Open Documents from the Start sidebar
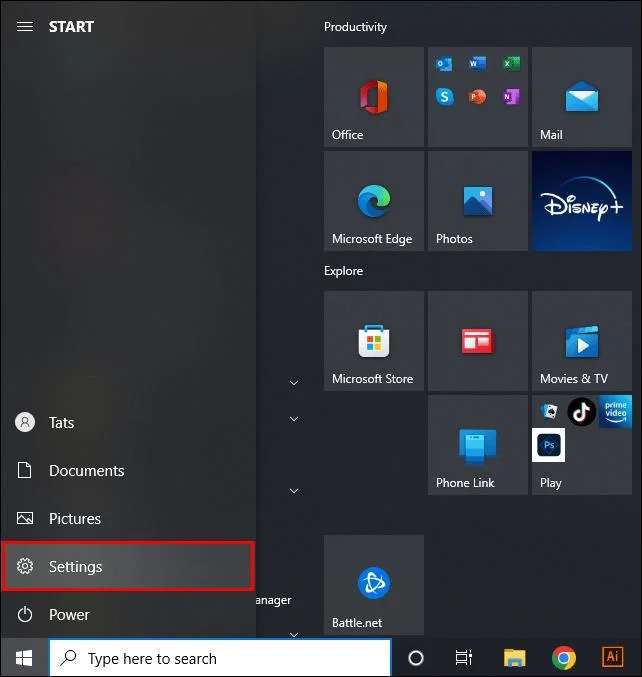 point(128,470)
